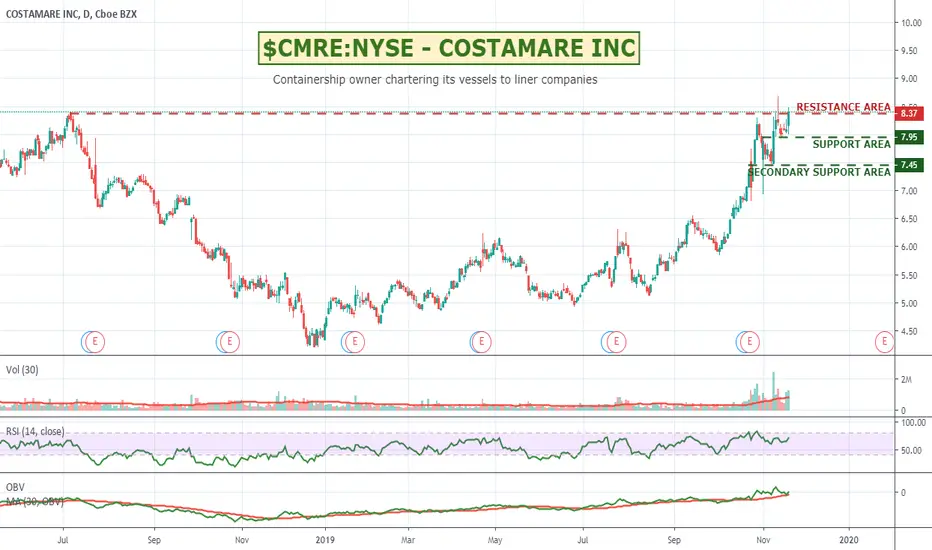The image size is (932, 550).
Task: Click the 6.00 price axis label
Action: pos(909,247)
